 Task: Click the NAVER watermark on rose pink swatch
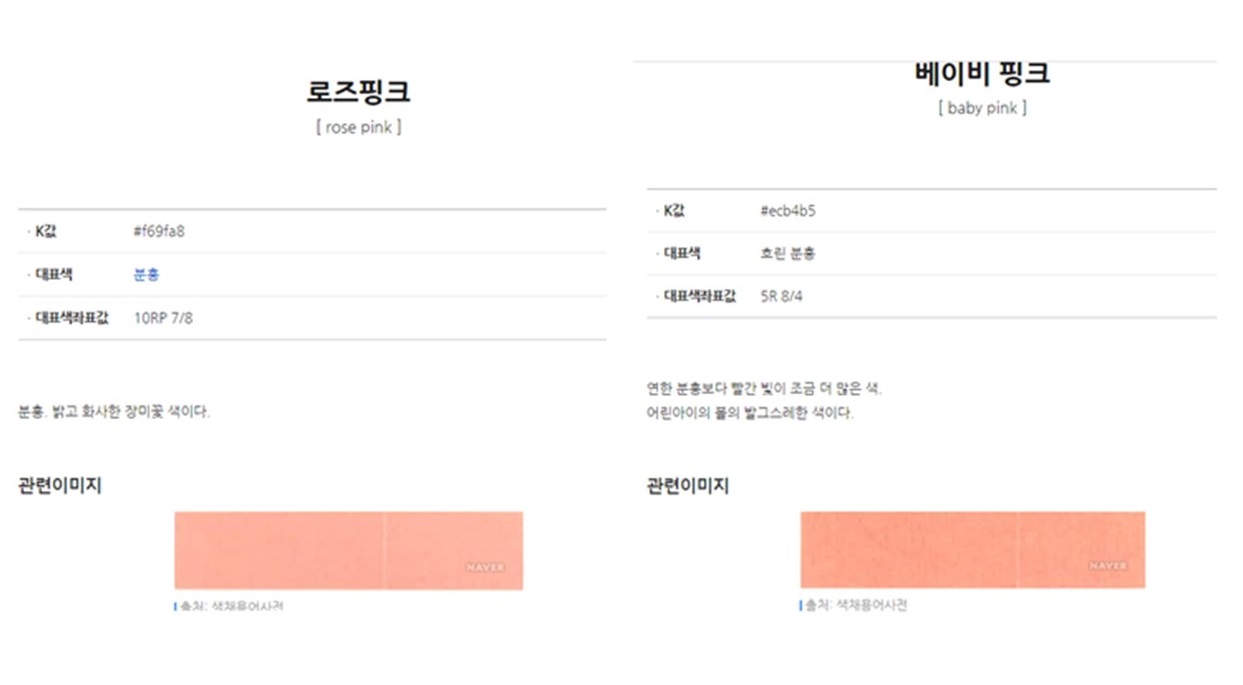point(485,568)
